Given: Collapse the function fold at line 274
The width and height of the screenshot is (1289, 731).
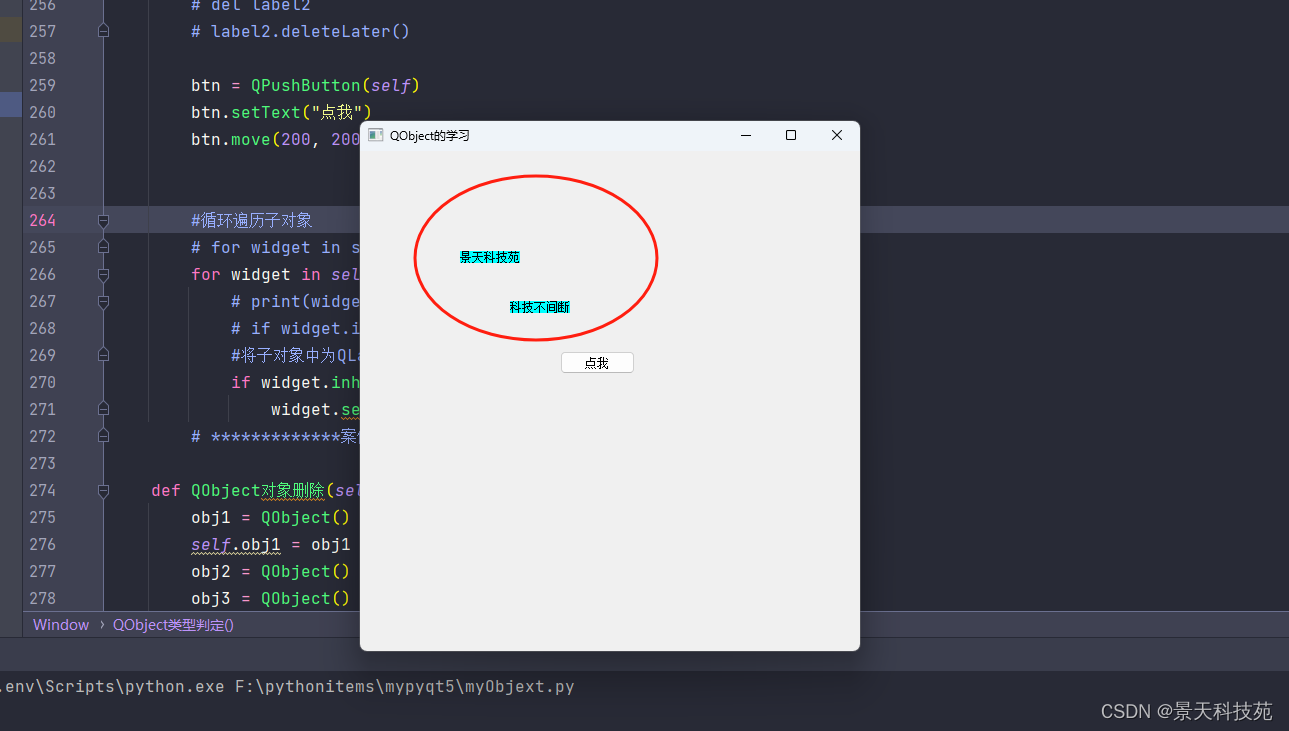Looking at the screenshot, I should click(x=103, y=490).
